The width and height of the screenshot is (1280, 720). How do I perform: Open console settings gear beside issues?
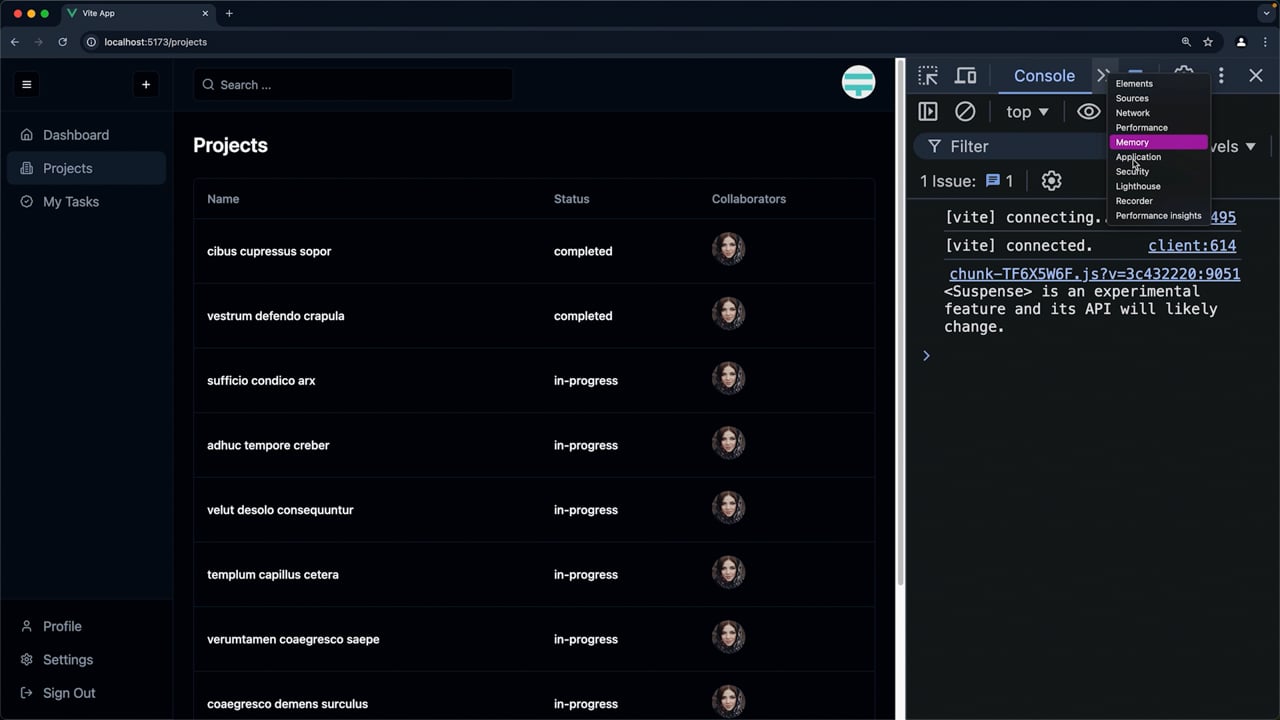pyautogui.click(x=1051, y=181)
